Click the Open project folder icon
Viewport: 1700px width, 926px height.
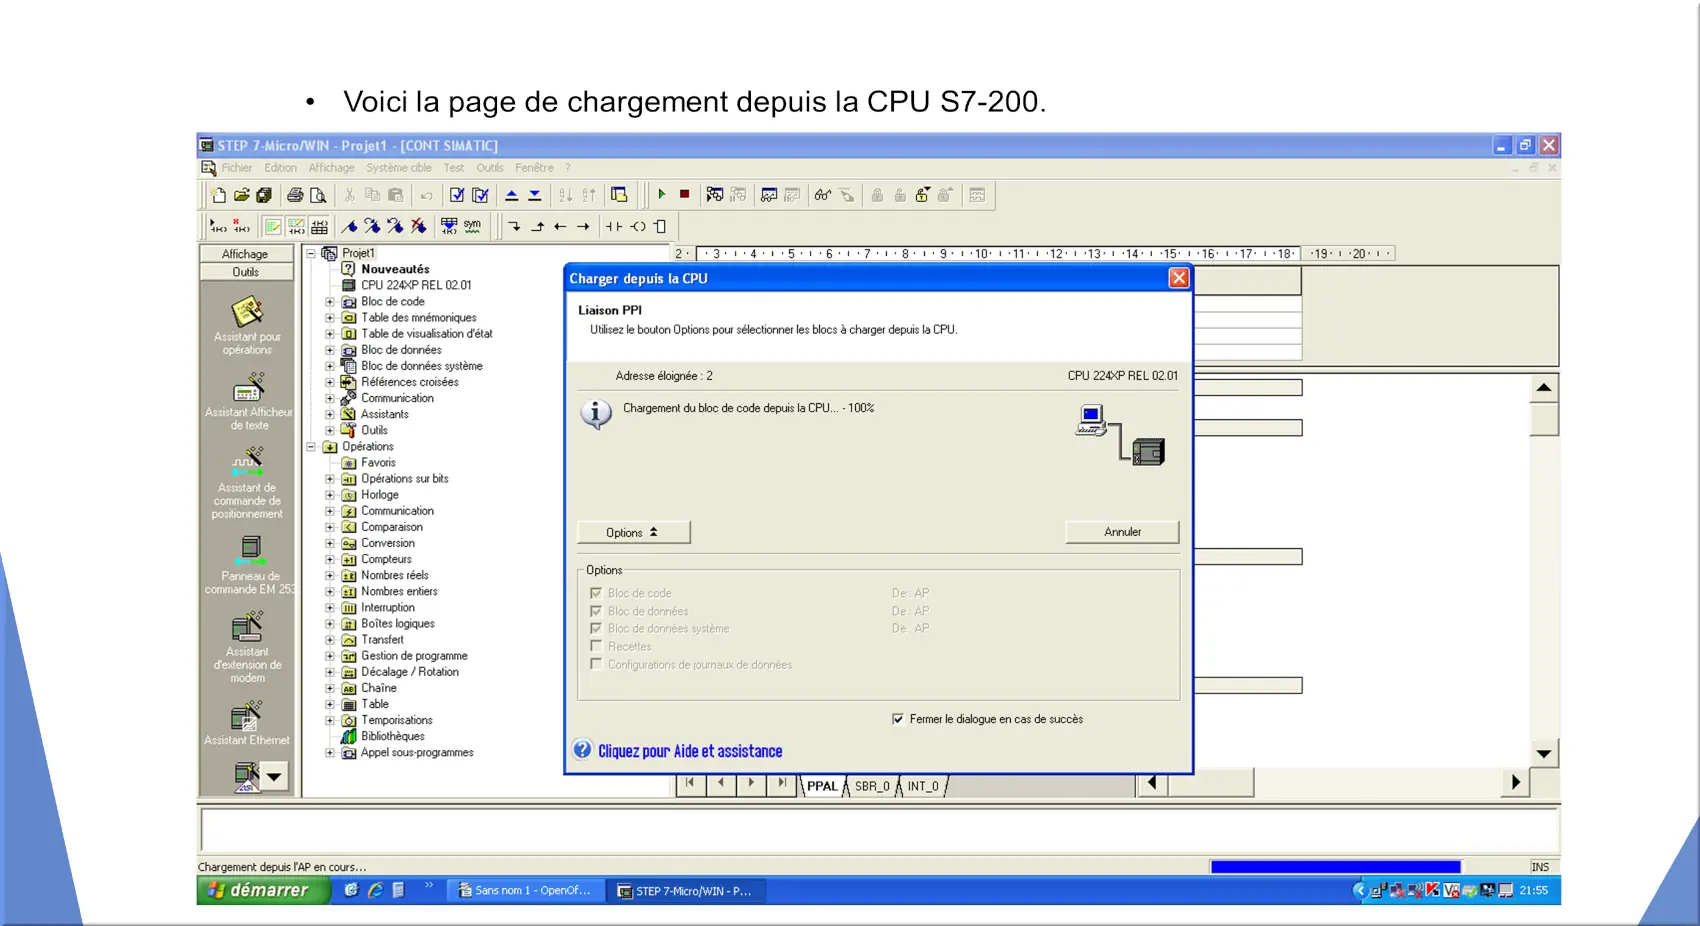[x=241, y=195]
